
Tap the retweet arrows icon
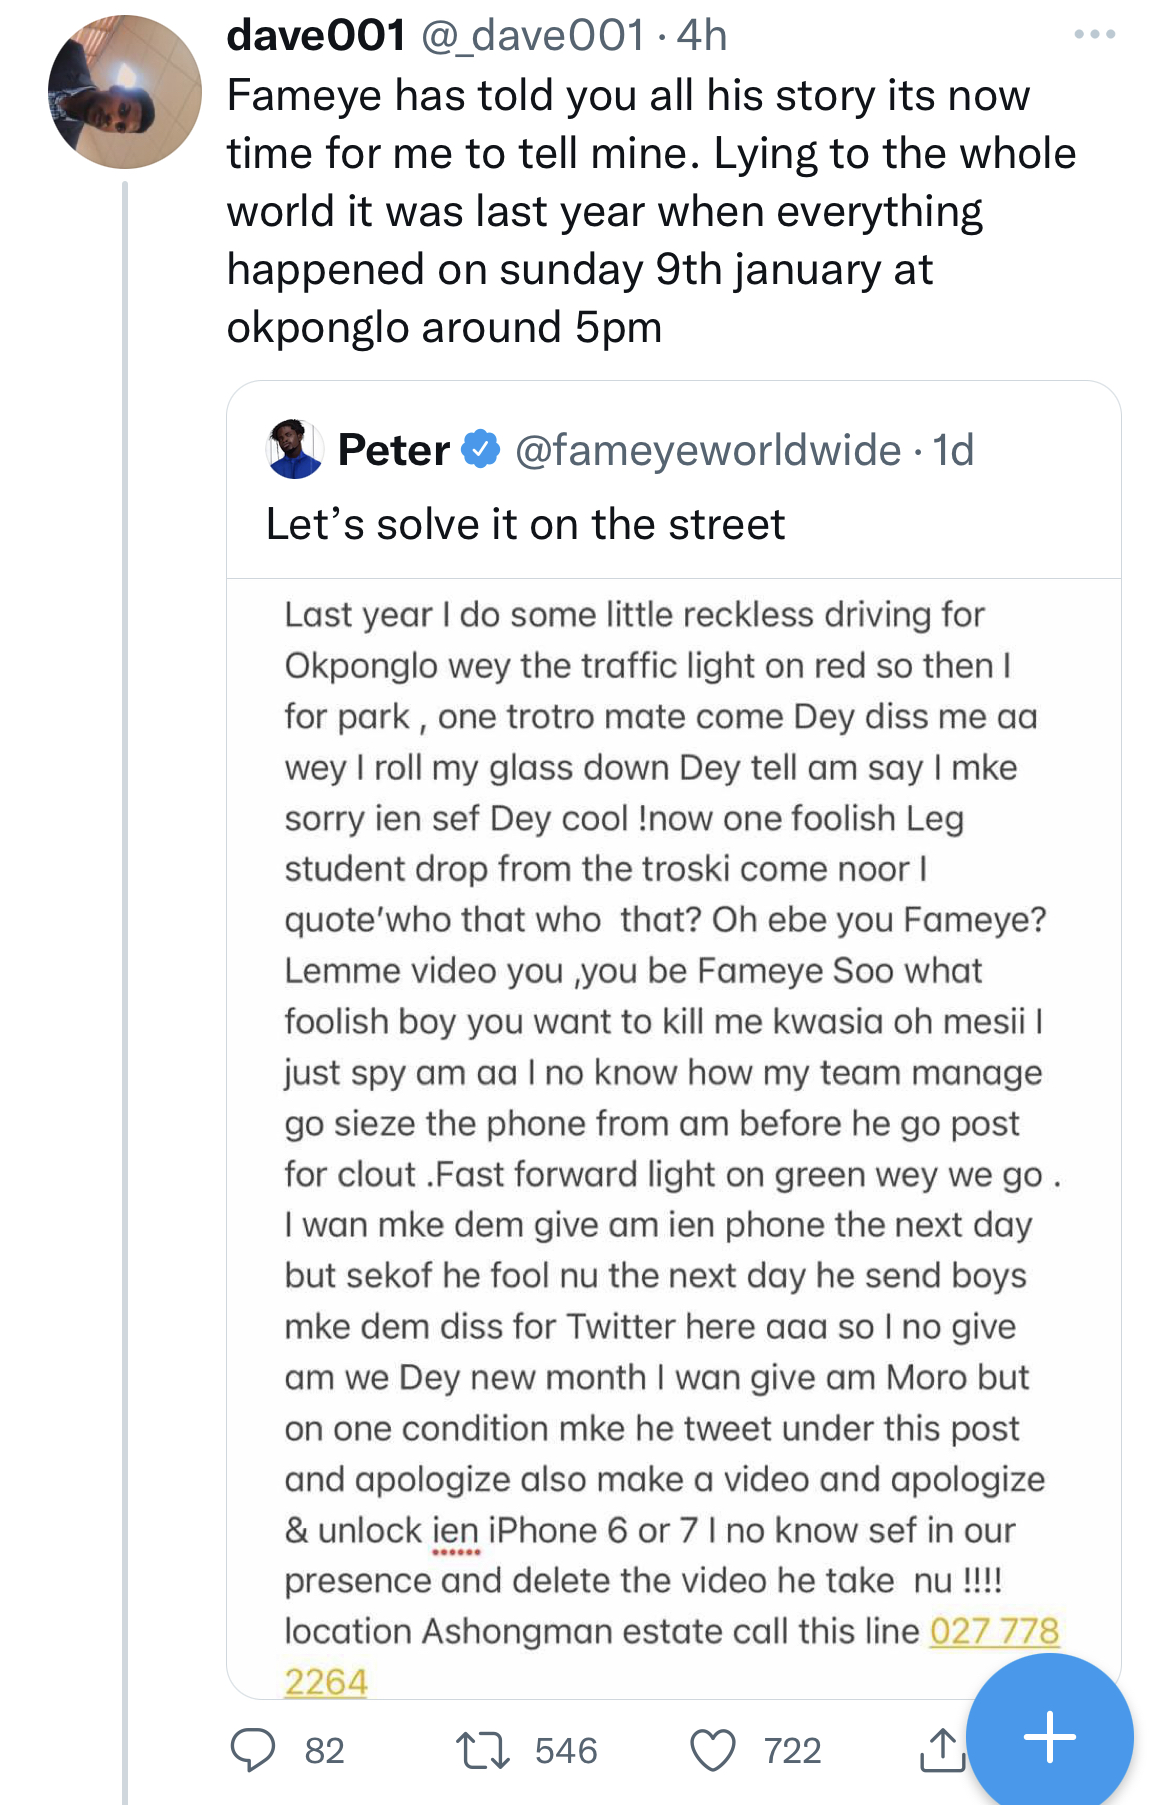tap(483, 1750)
